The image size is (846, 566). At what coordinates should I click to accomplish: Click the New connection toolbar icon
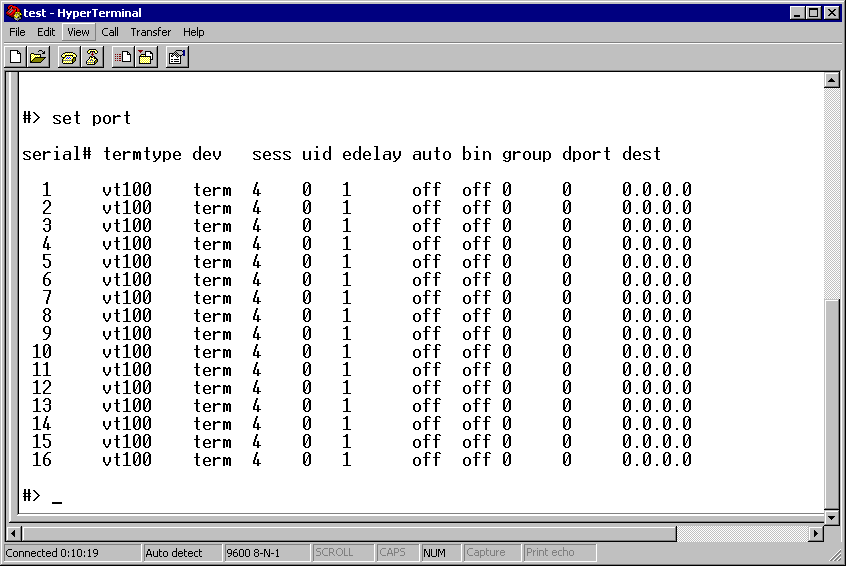pos(16,57)
